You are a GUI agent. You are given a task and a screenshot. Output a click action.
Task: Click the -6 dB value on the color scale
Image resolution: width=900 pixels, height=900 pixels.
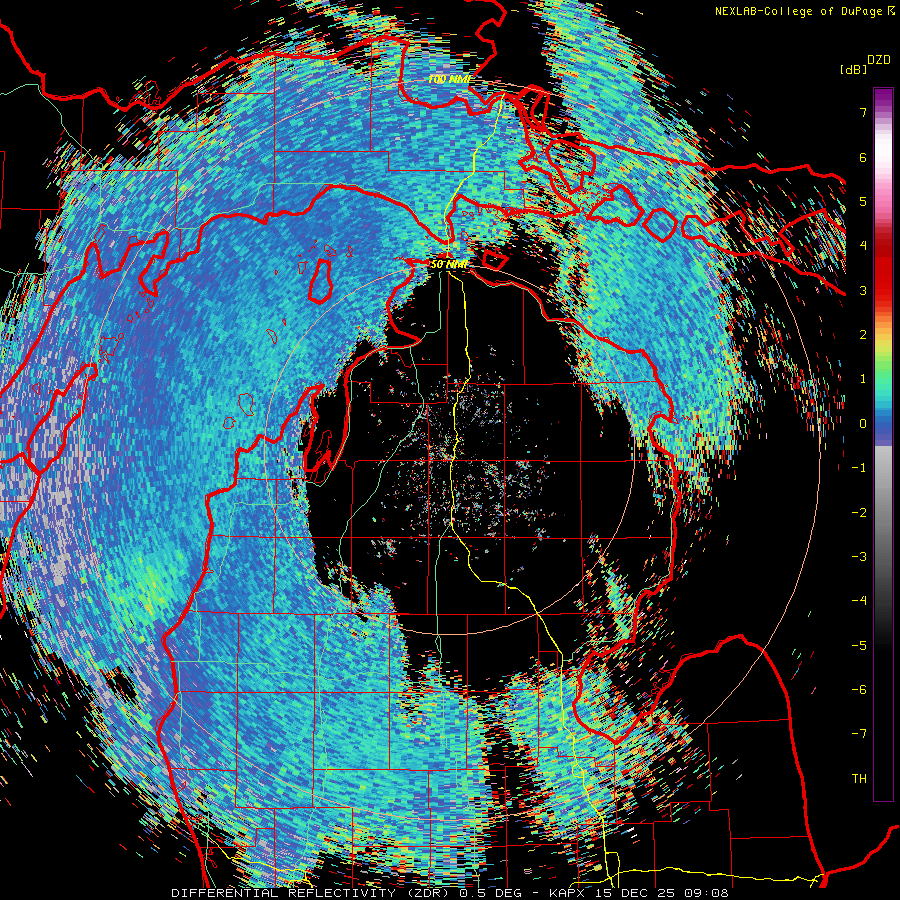point(859,690)
